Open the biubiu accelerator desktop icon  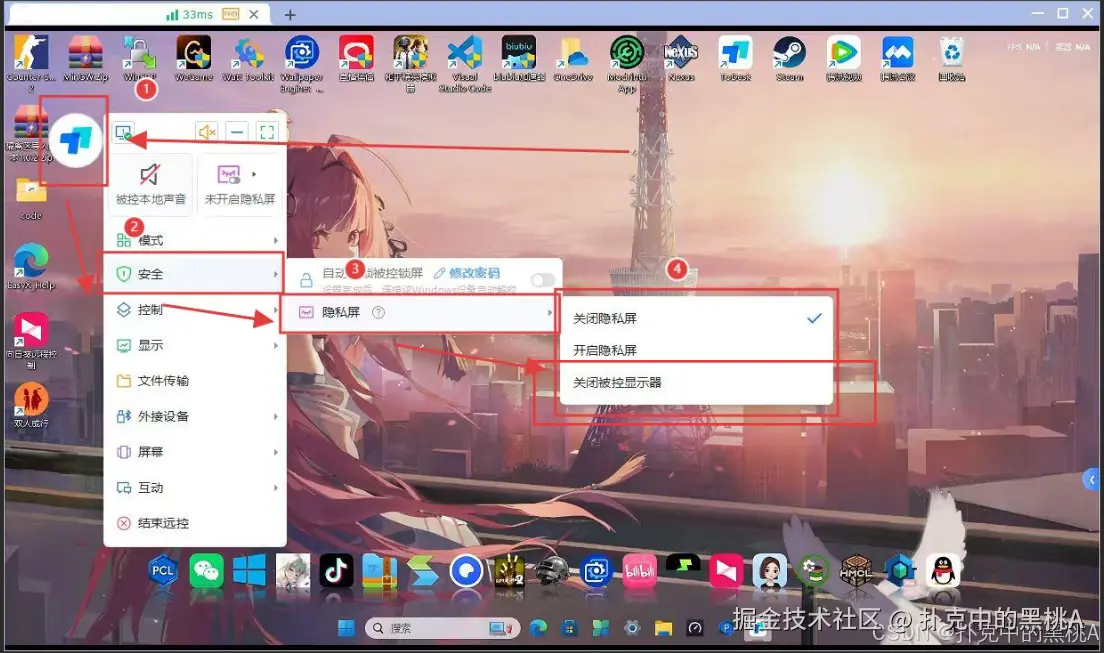tap(519, 58)
